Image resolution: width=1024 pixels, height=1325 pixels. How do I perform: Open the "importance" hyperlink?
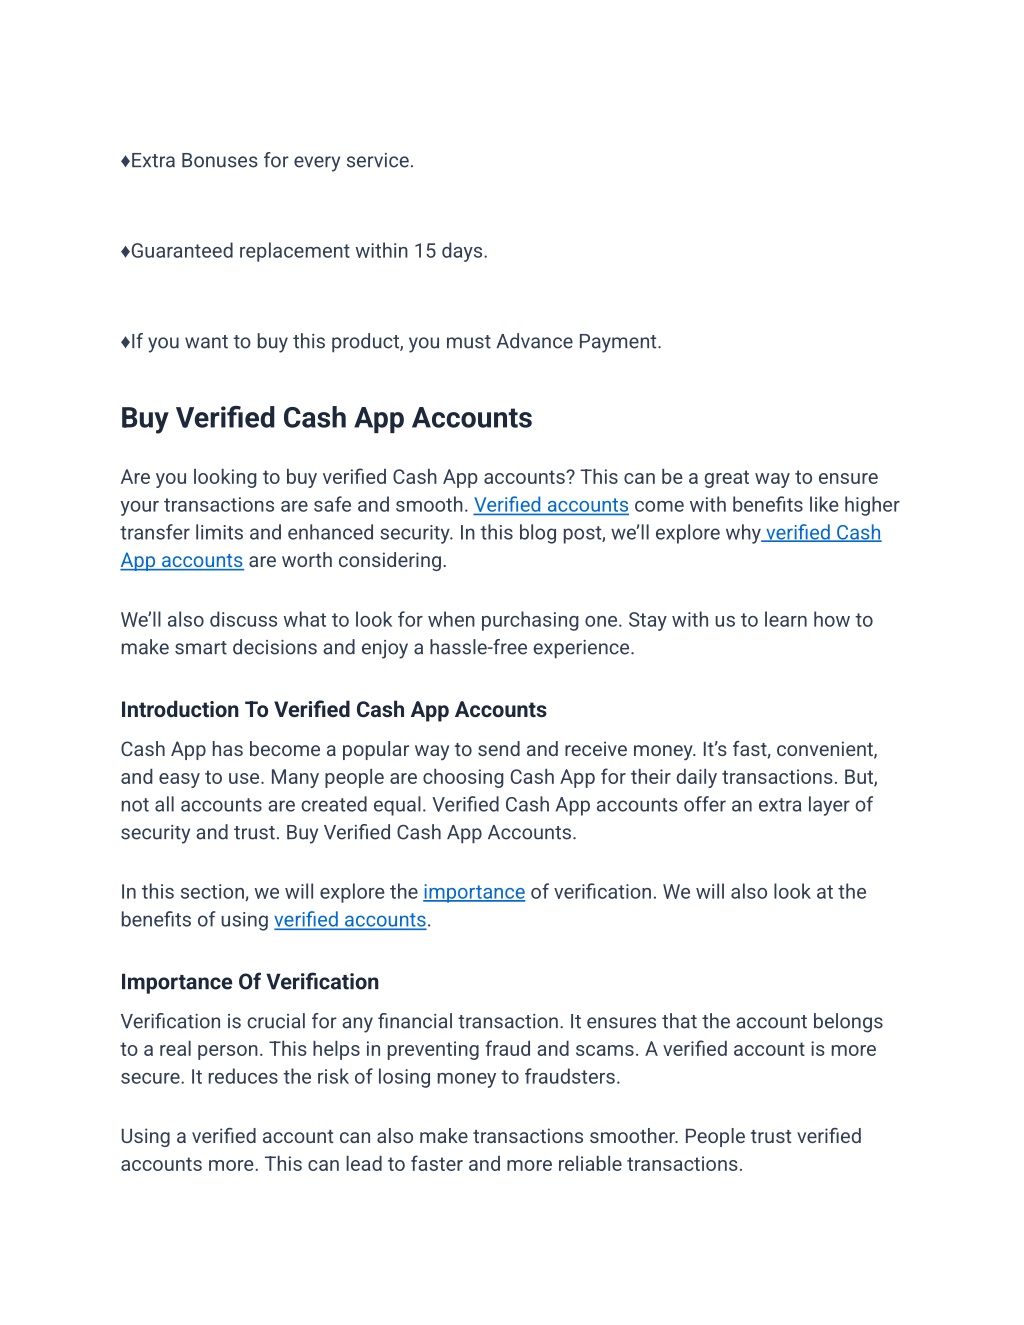click(x=474, y=892)
